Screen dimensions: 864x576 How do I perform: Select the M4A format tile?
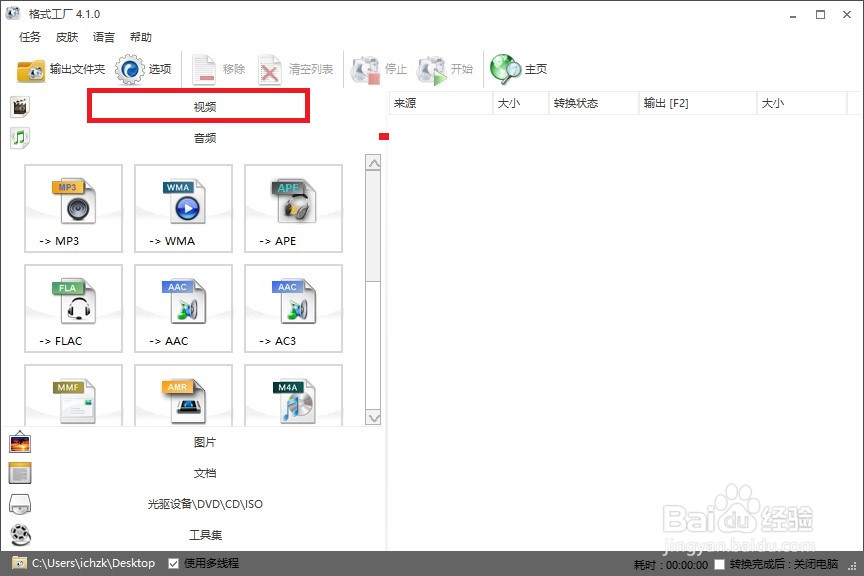[293, 395]
